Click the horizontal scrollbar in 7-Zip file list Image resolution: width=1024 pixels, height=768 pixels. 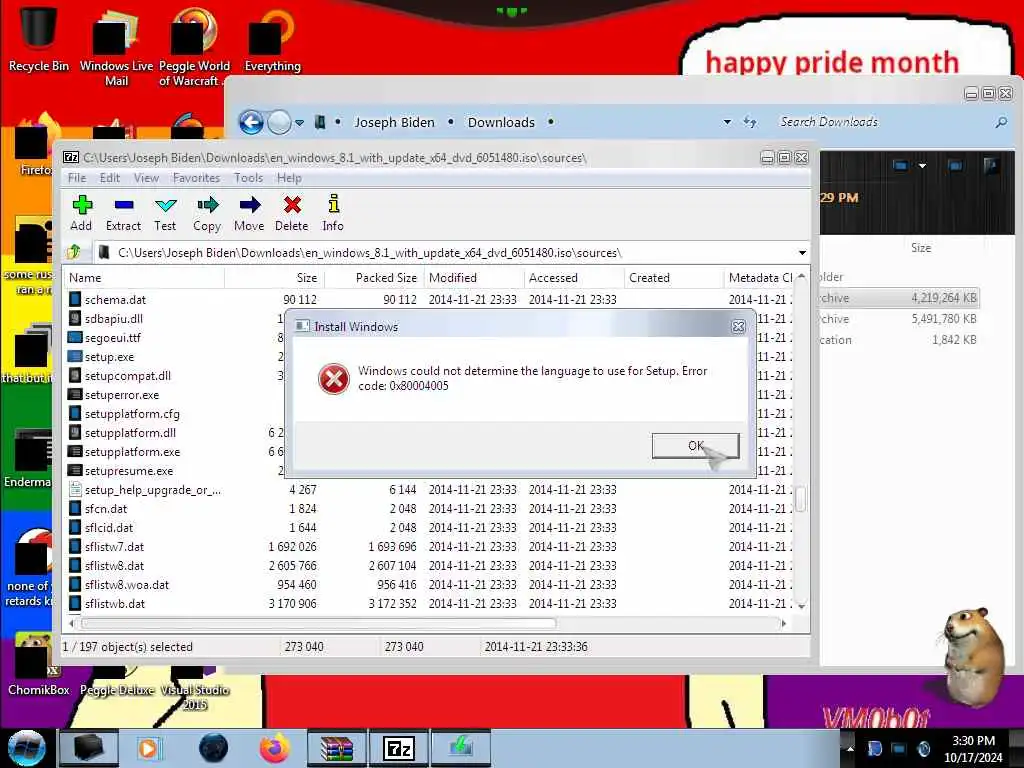(318, 623)
